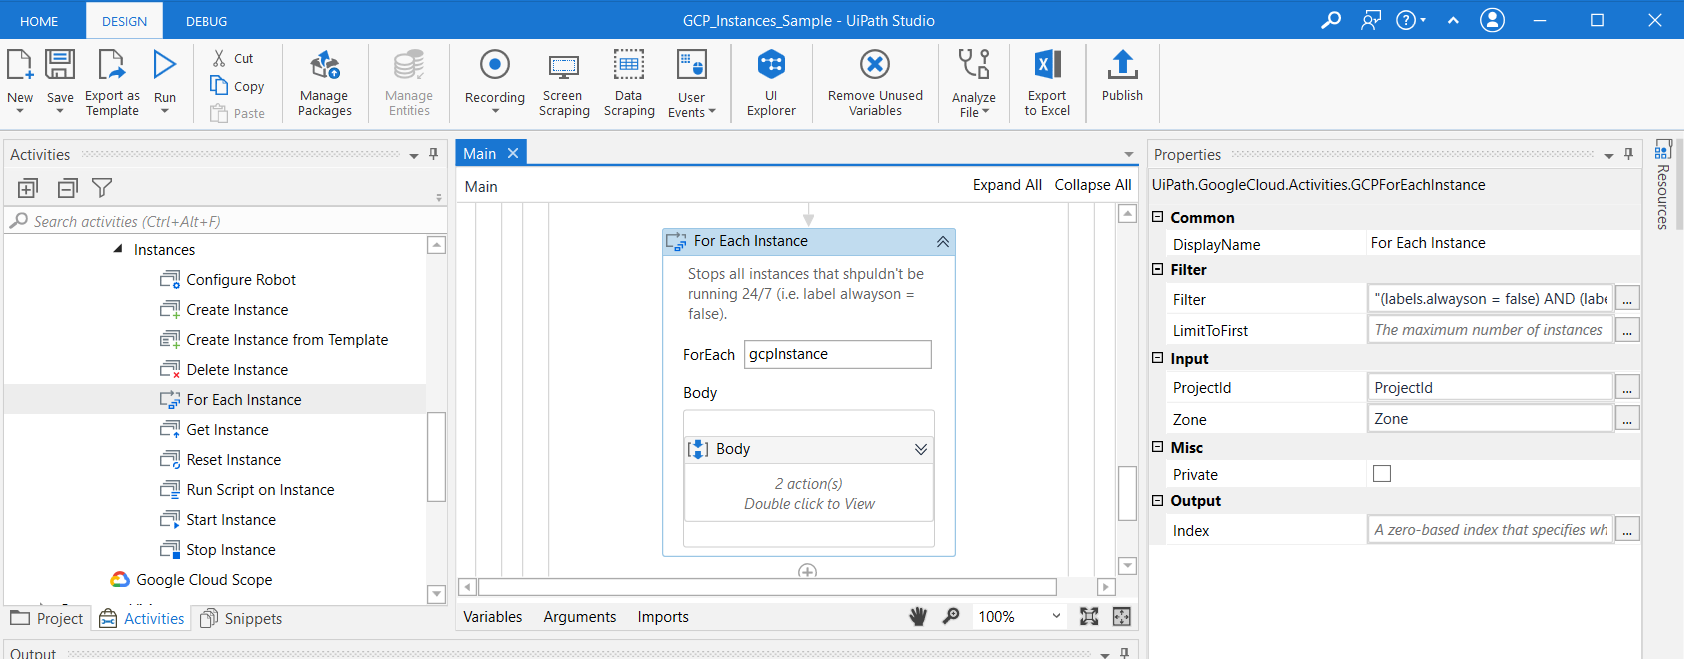1684x659 pixels.
Task: Collapse the Instances tree node
Action: click(x=118, y=249)
